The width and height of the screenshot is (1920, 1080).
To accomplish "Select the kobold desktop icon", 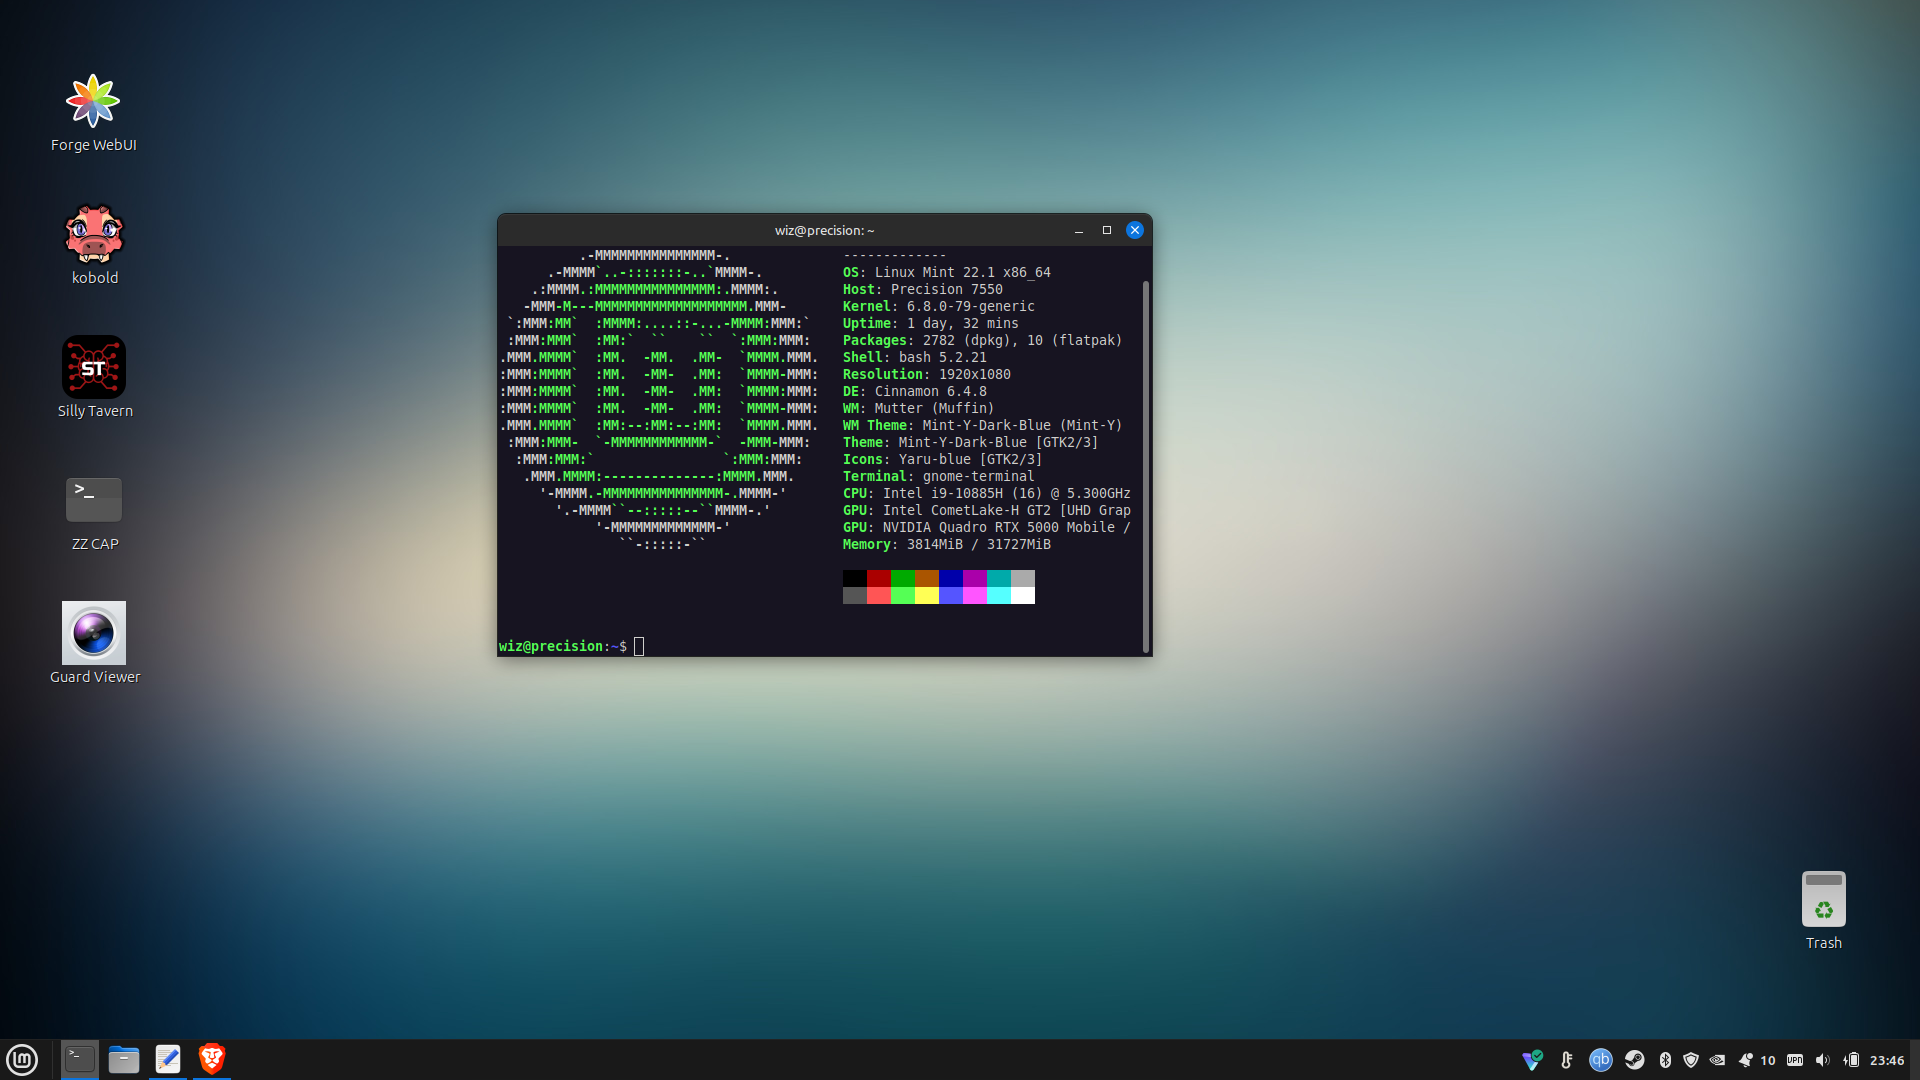I will [94, 245].
